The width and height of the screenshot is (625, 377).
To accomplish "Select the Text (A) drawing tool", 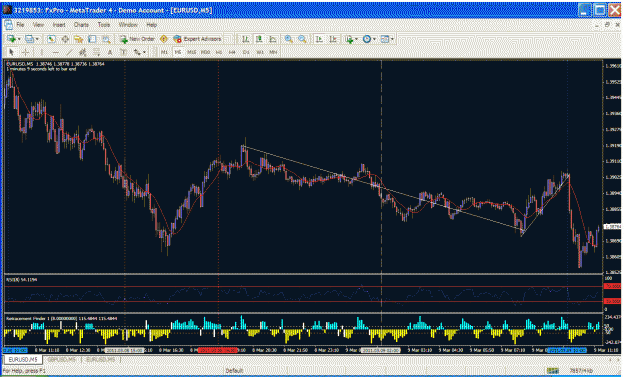I will [x=110, y=52].
